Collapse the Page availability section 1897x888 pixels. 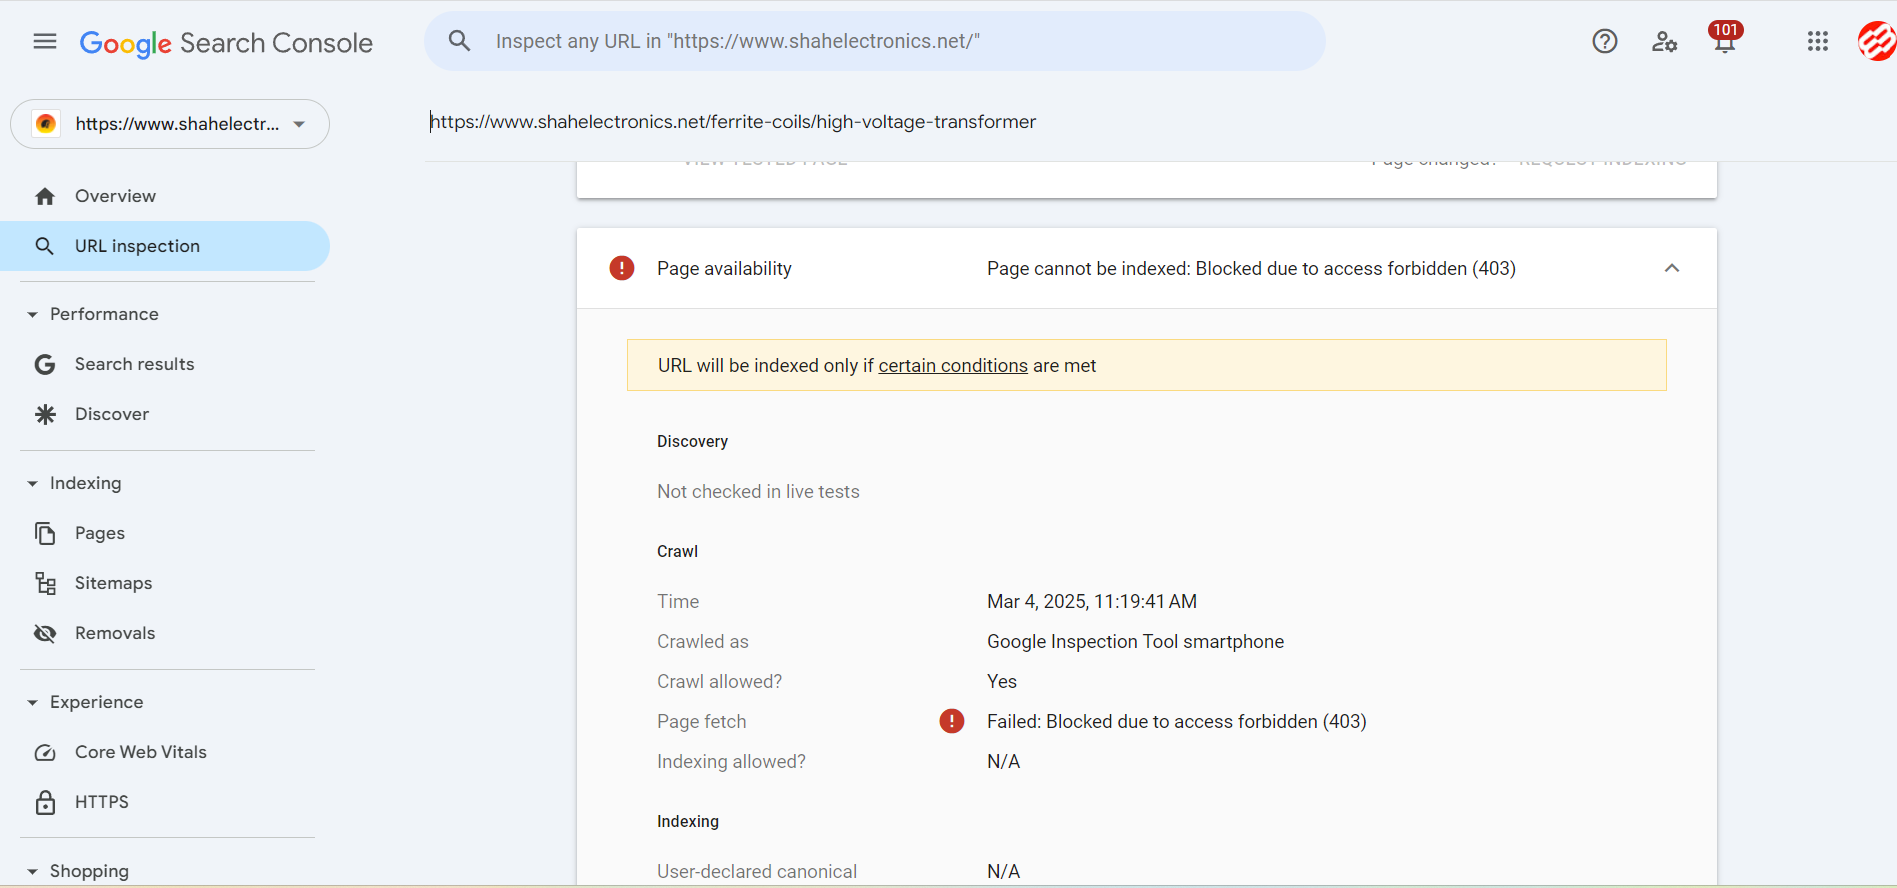pos(1672,268)
